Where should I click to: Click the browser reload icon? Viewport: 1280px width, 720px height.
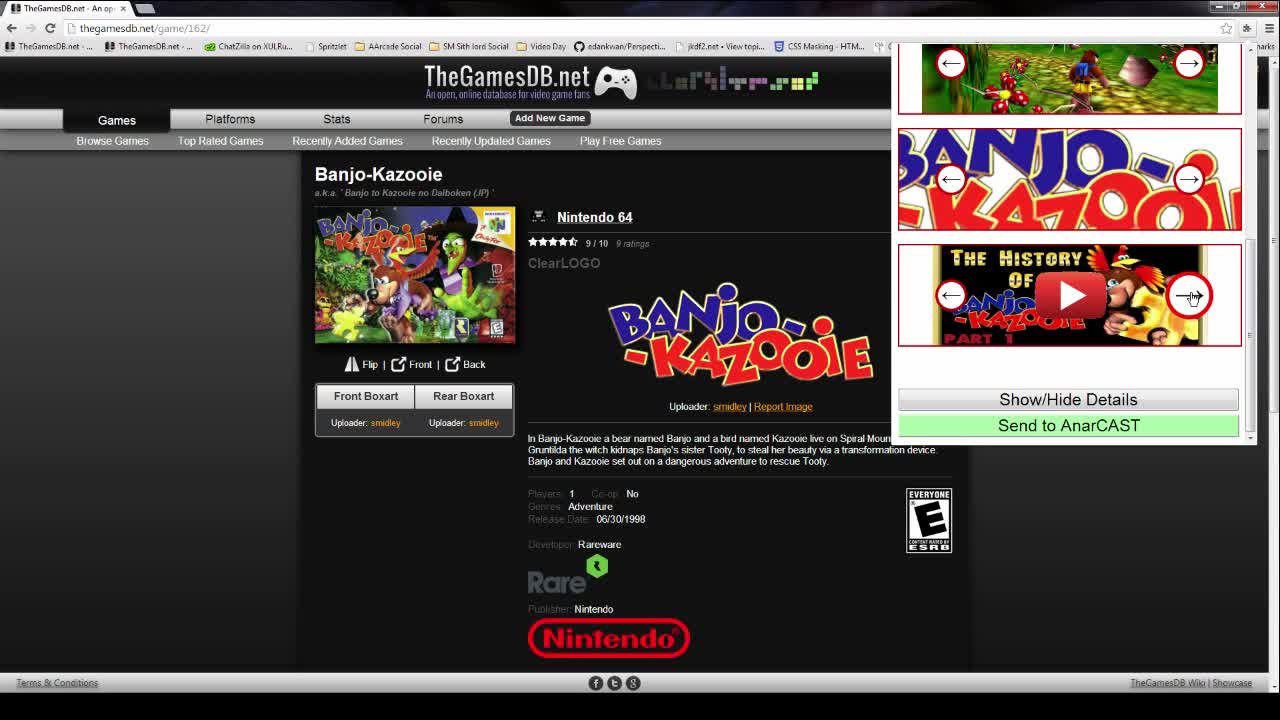(50, 28)
